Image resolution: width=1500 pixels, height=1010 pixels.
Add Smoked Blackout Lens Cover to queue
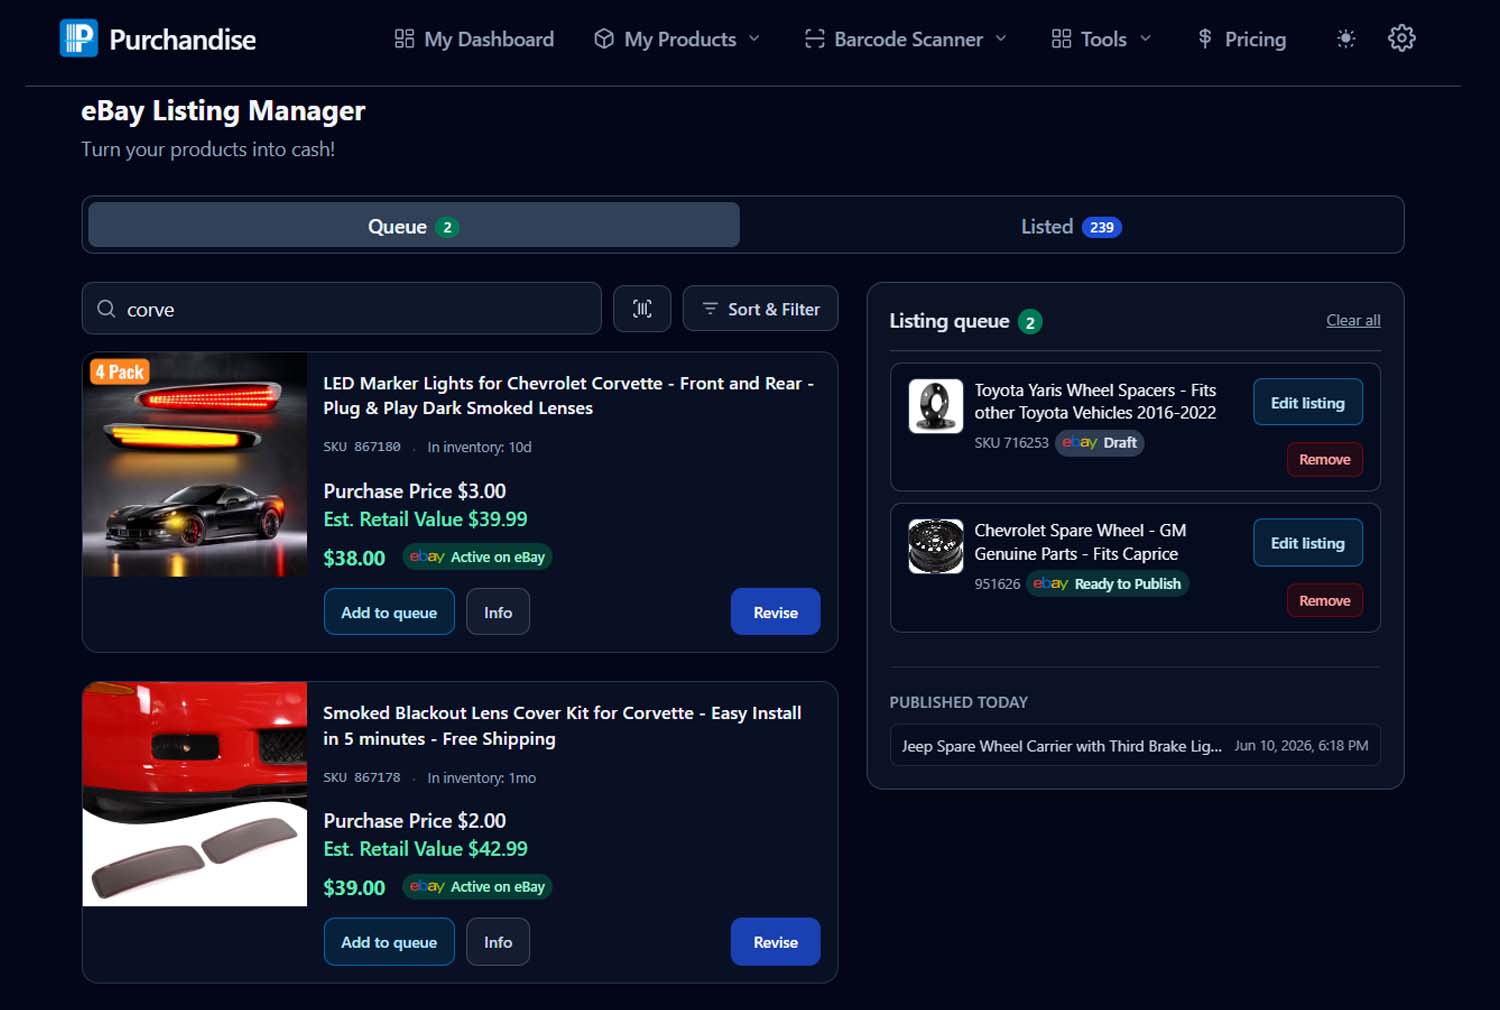coord(389,942)
